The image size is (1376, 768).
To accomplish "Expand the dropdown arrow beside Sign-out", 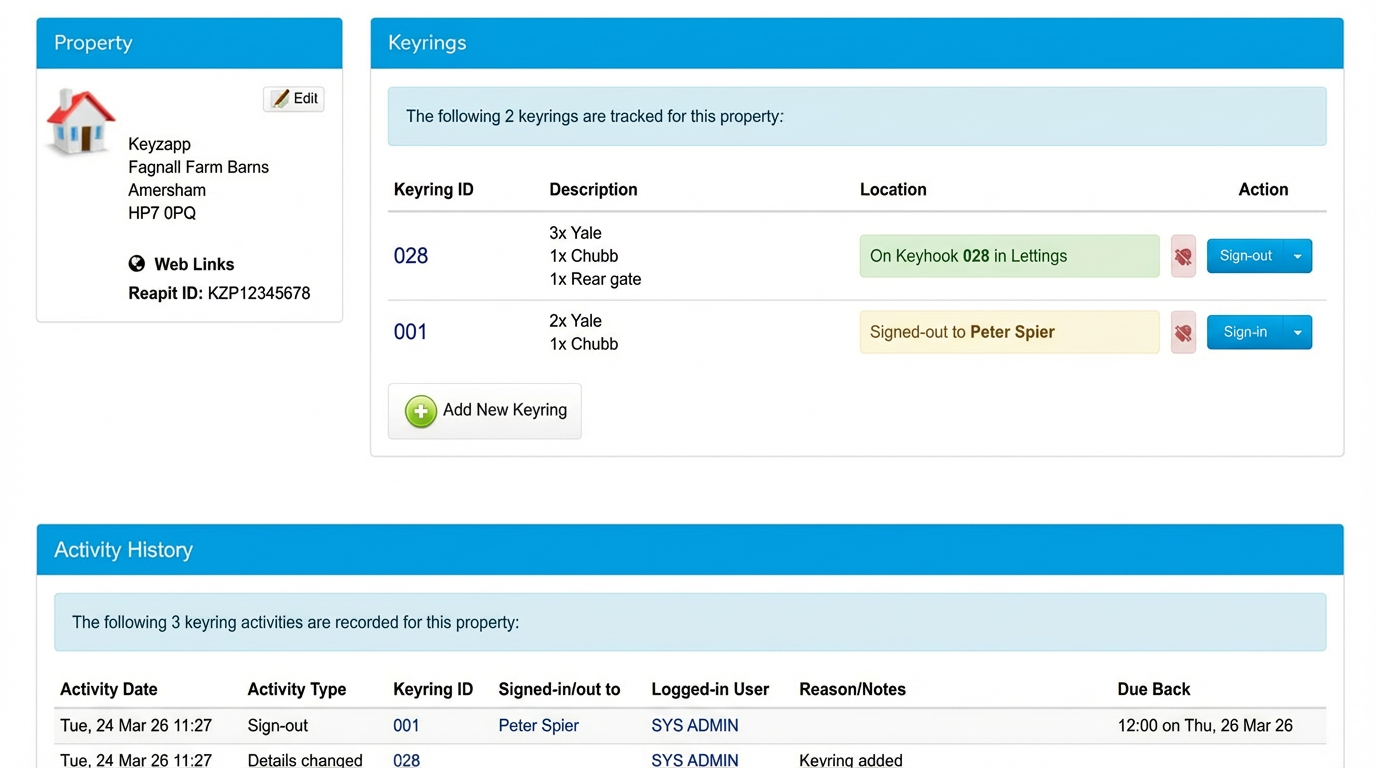I will [1297, 257].
